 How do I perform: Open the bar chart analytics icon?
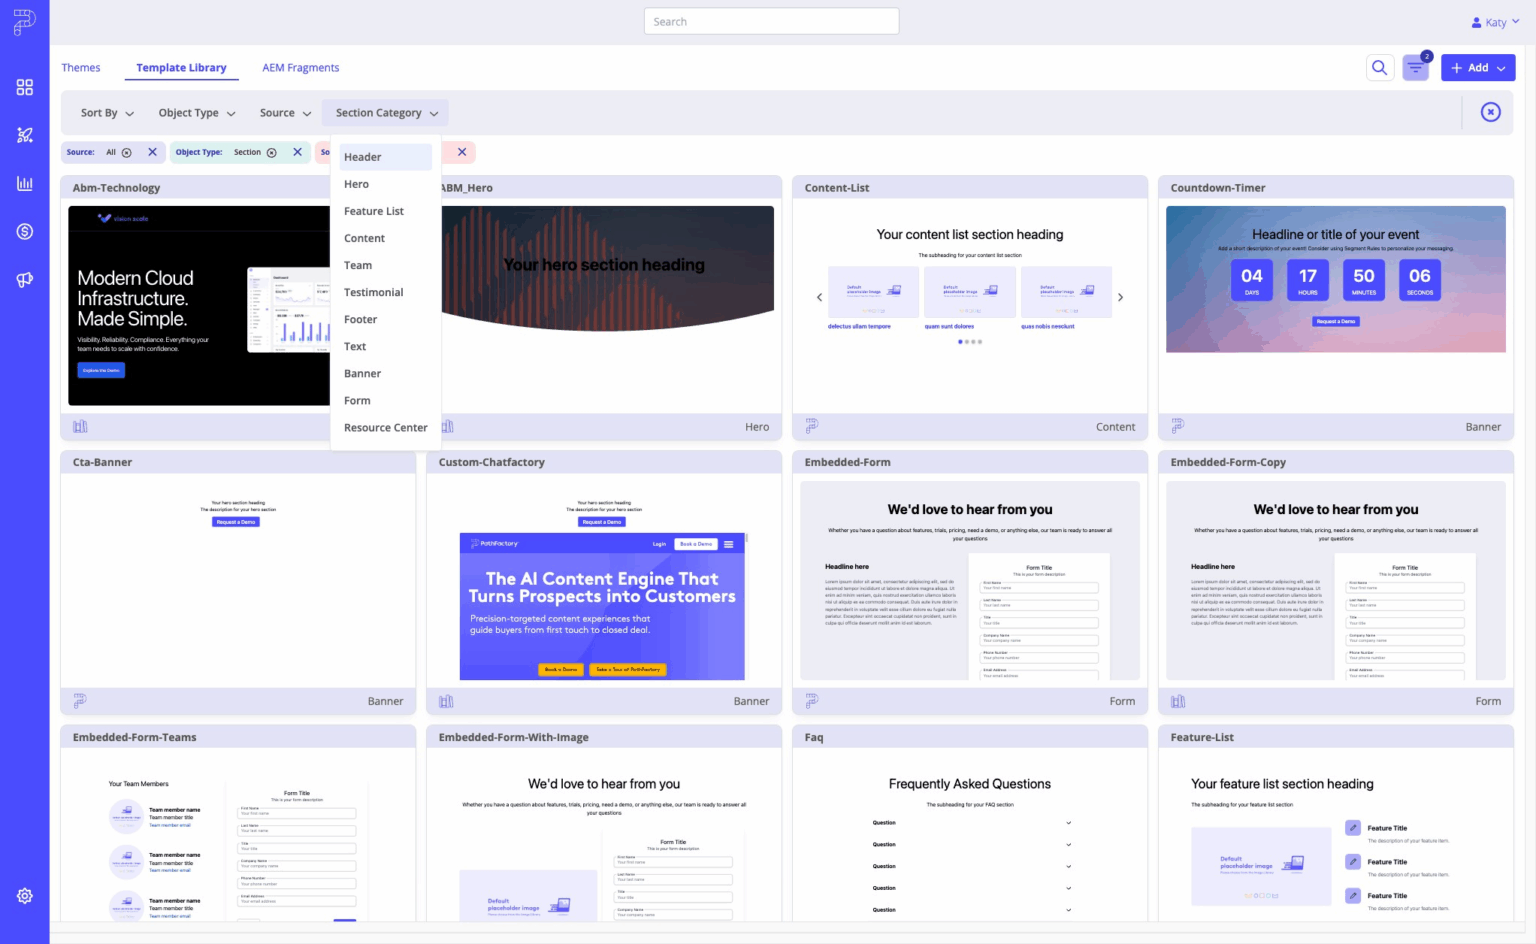24,183
